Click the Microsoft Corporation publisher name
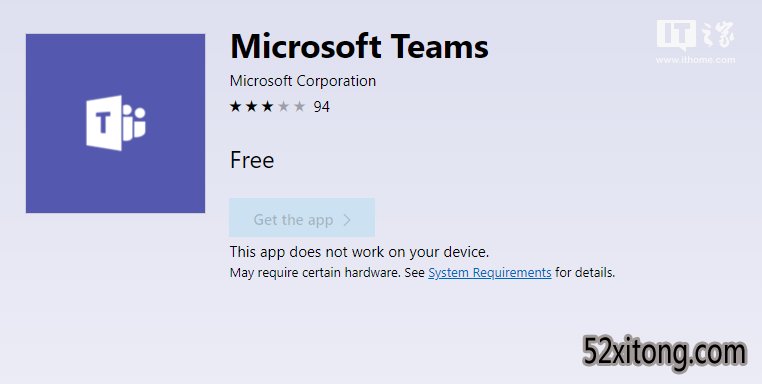 (x=303, y=81)
